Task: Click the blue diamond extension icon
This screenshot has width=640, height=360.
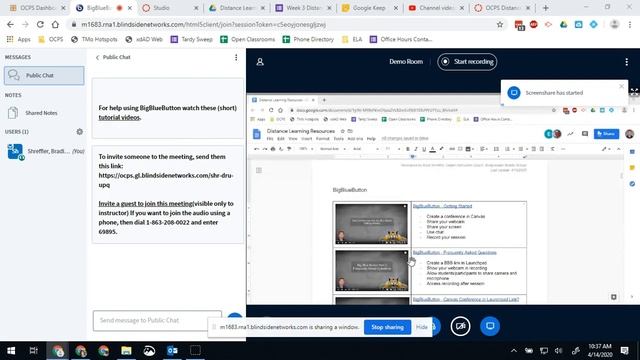Action: pos(593,24)
